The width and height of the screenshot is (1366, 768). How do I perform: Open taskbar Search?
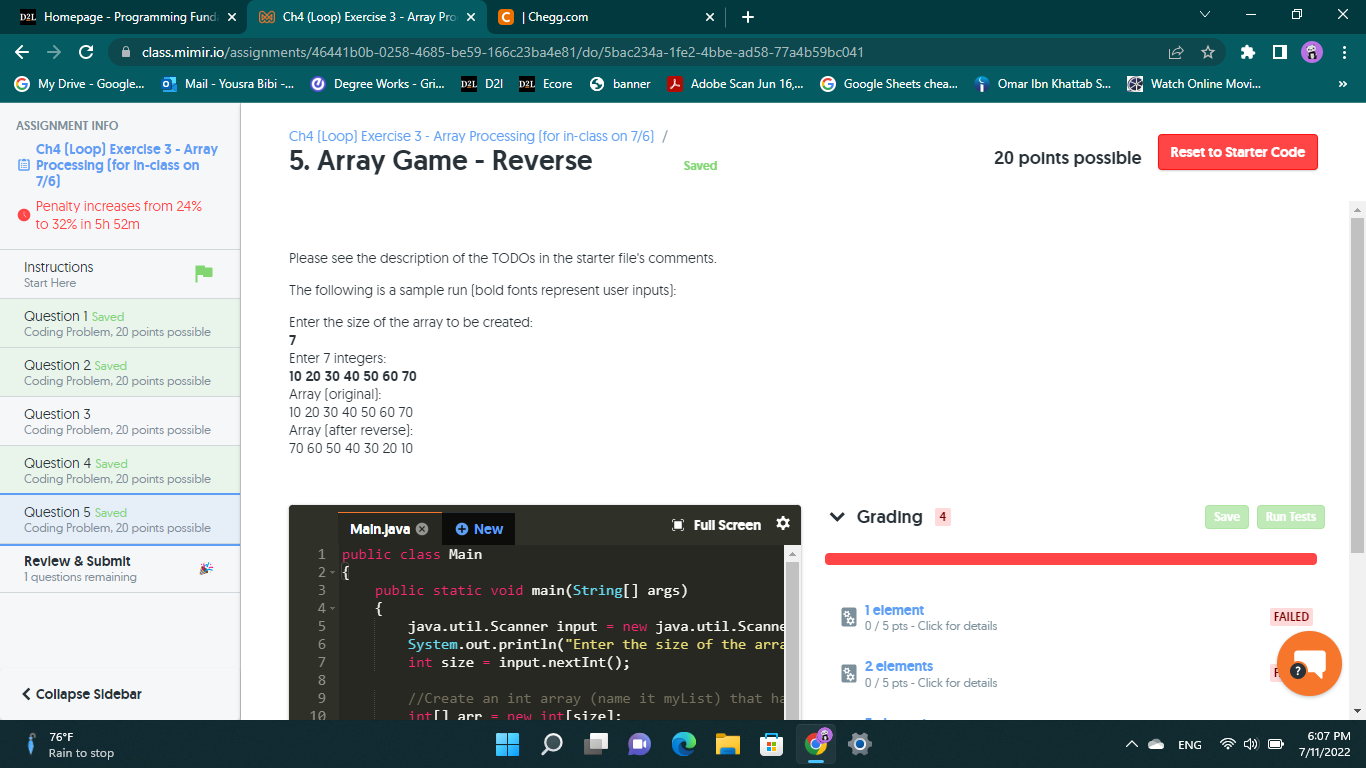(x=552, y=744)
